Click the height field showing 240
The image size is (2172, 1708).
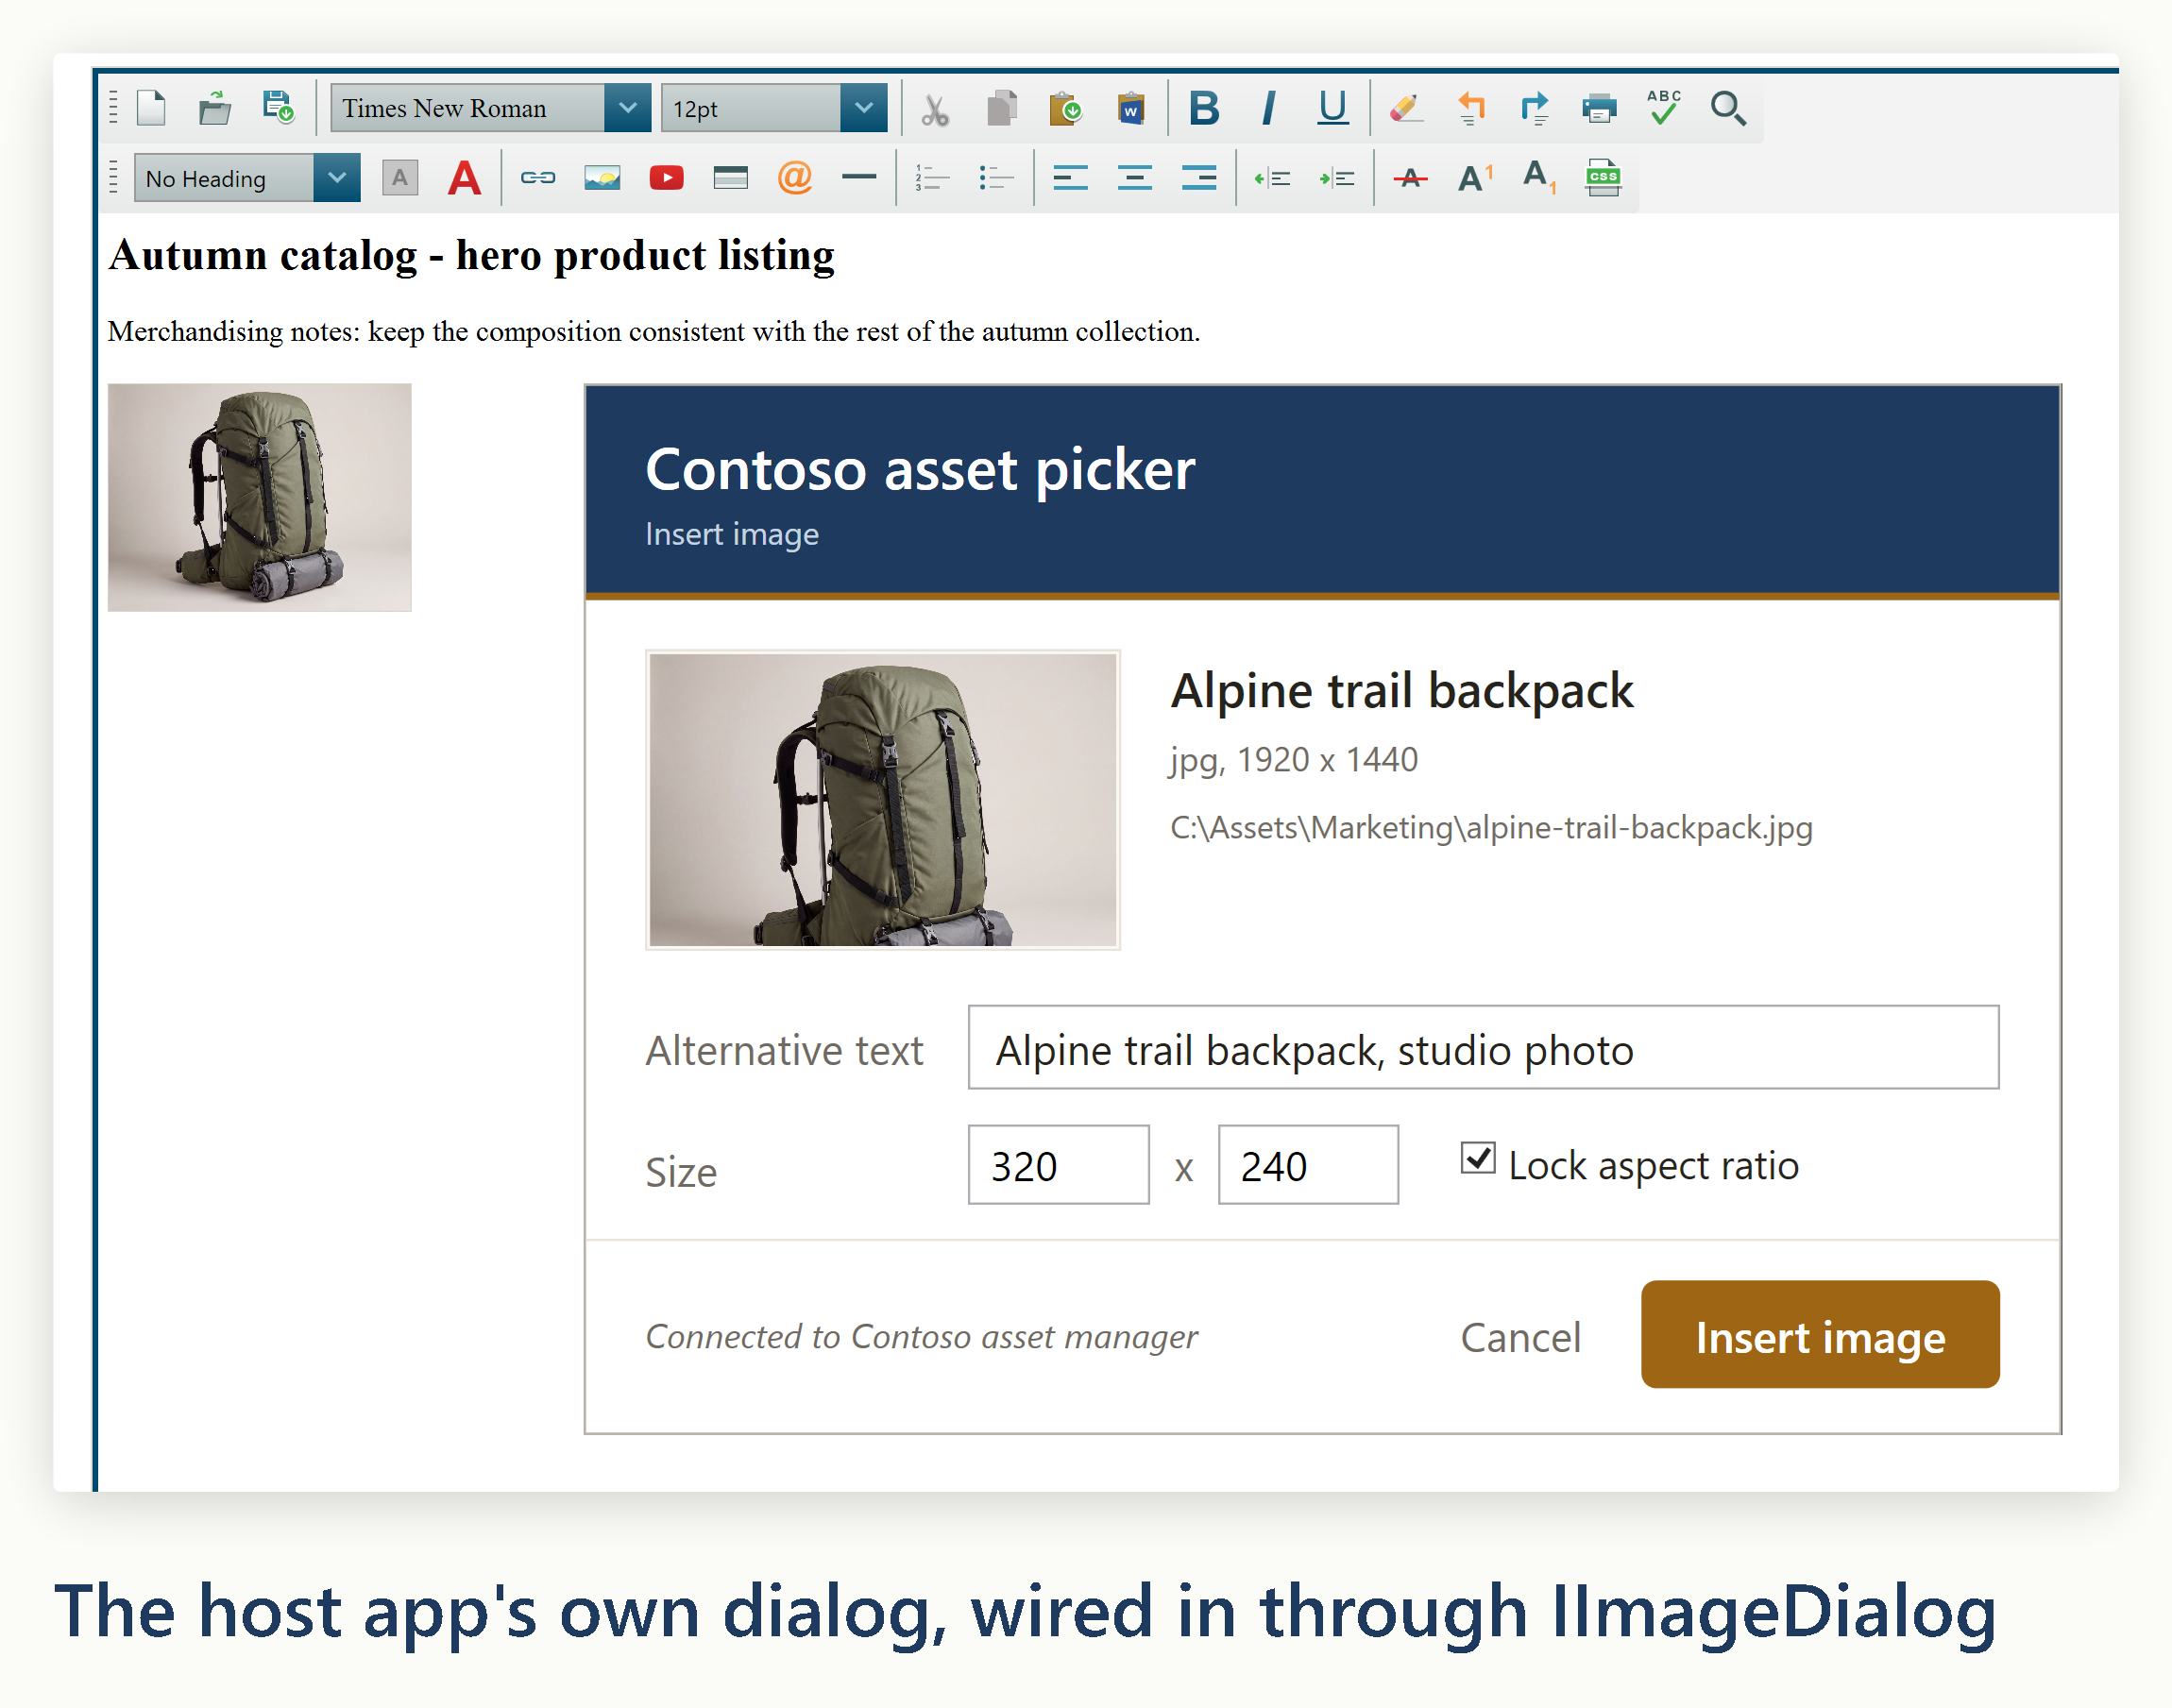[x=1308, y=1165]
